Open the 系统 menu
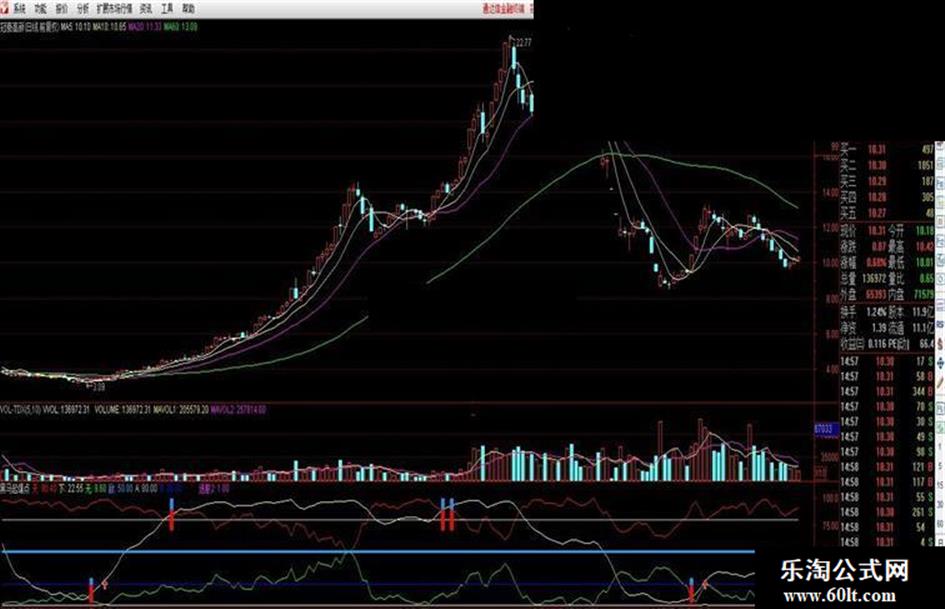 pyautogui.click(x=19, y=8)
